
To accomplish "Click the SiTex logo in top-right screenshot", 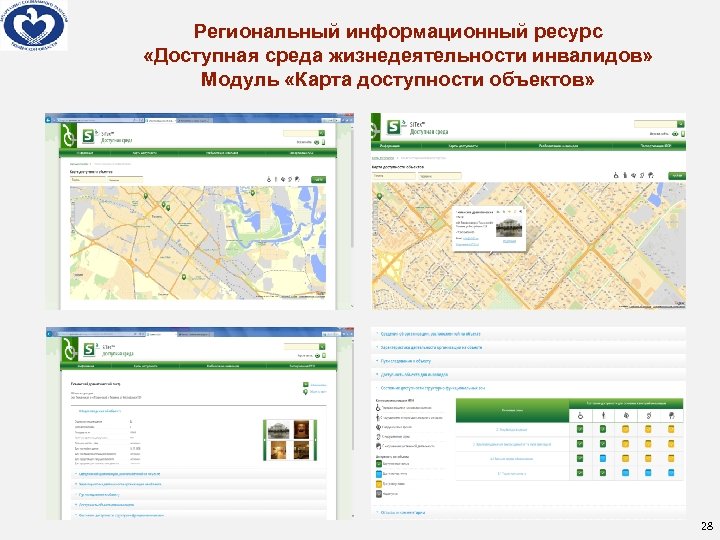I will pyautogui.click(x=394, y=127).
